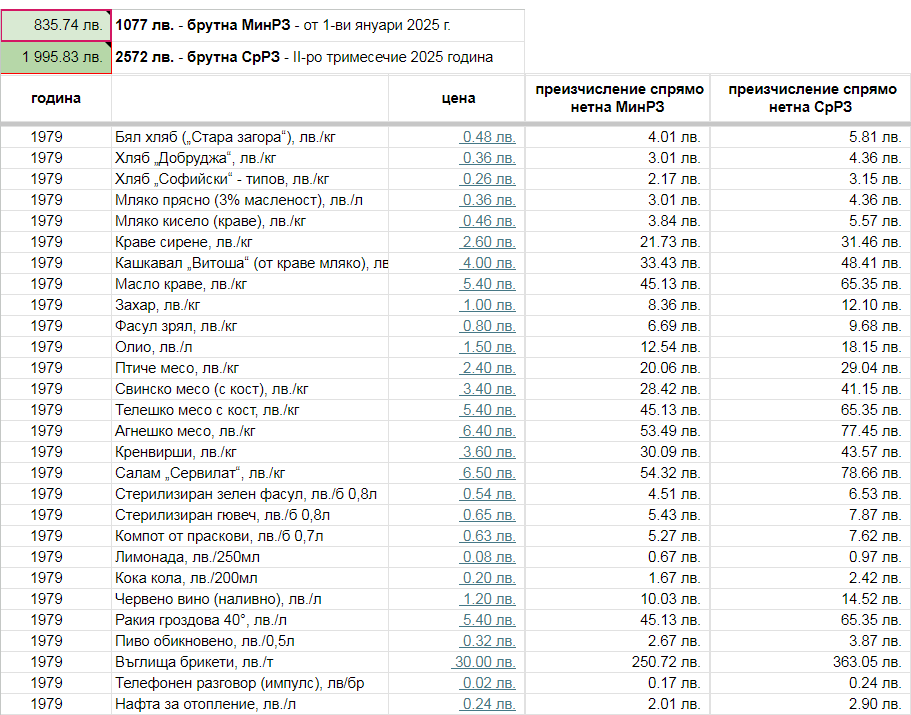Open the 2.40 лв. price link
The width and height of the screenshot is (911, 715).
[x=489, y=368]
